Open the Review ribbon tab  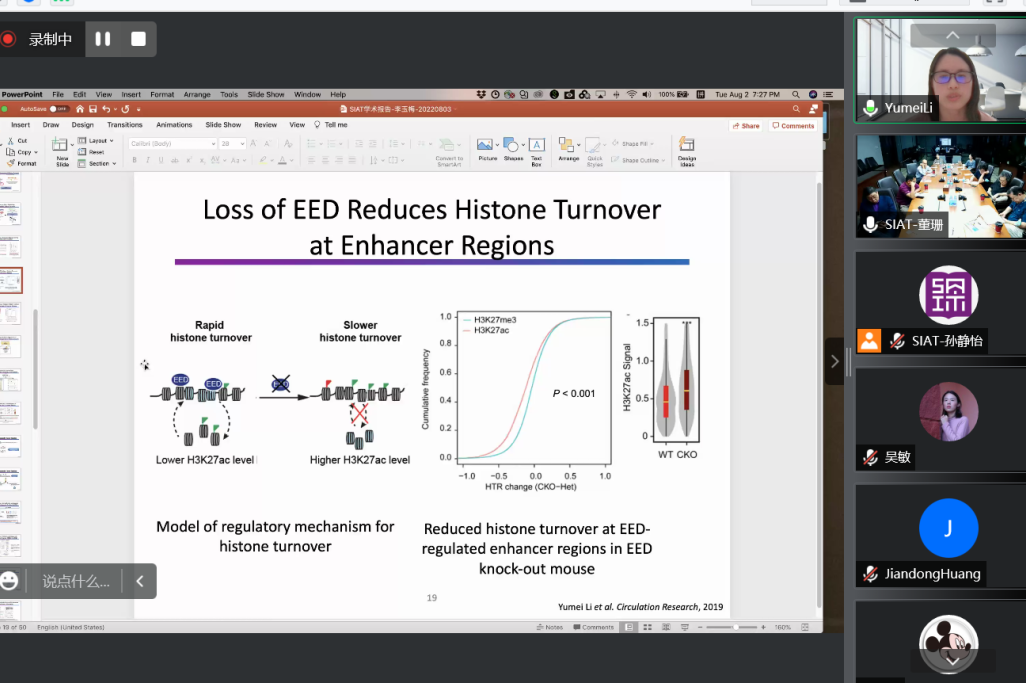(x=265, y=124)
